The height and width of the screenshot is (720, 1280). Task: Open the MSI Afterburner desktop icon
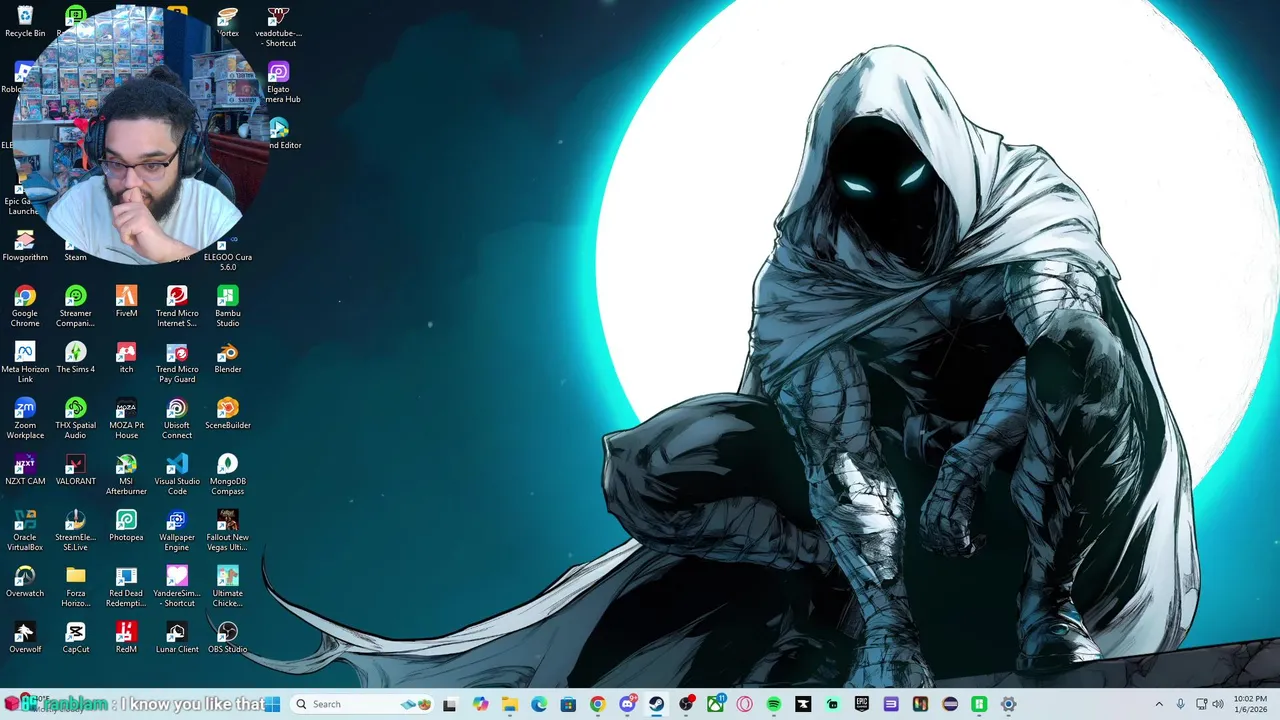[x=126, y=474]
